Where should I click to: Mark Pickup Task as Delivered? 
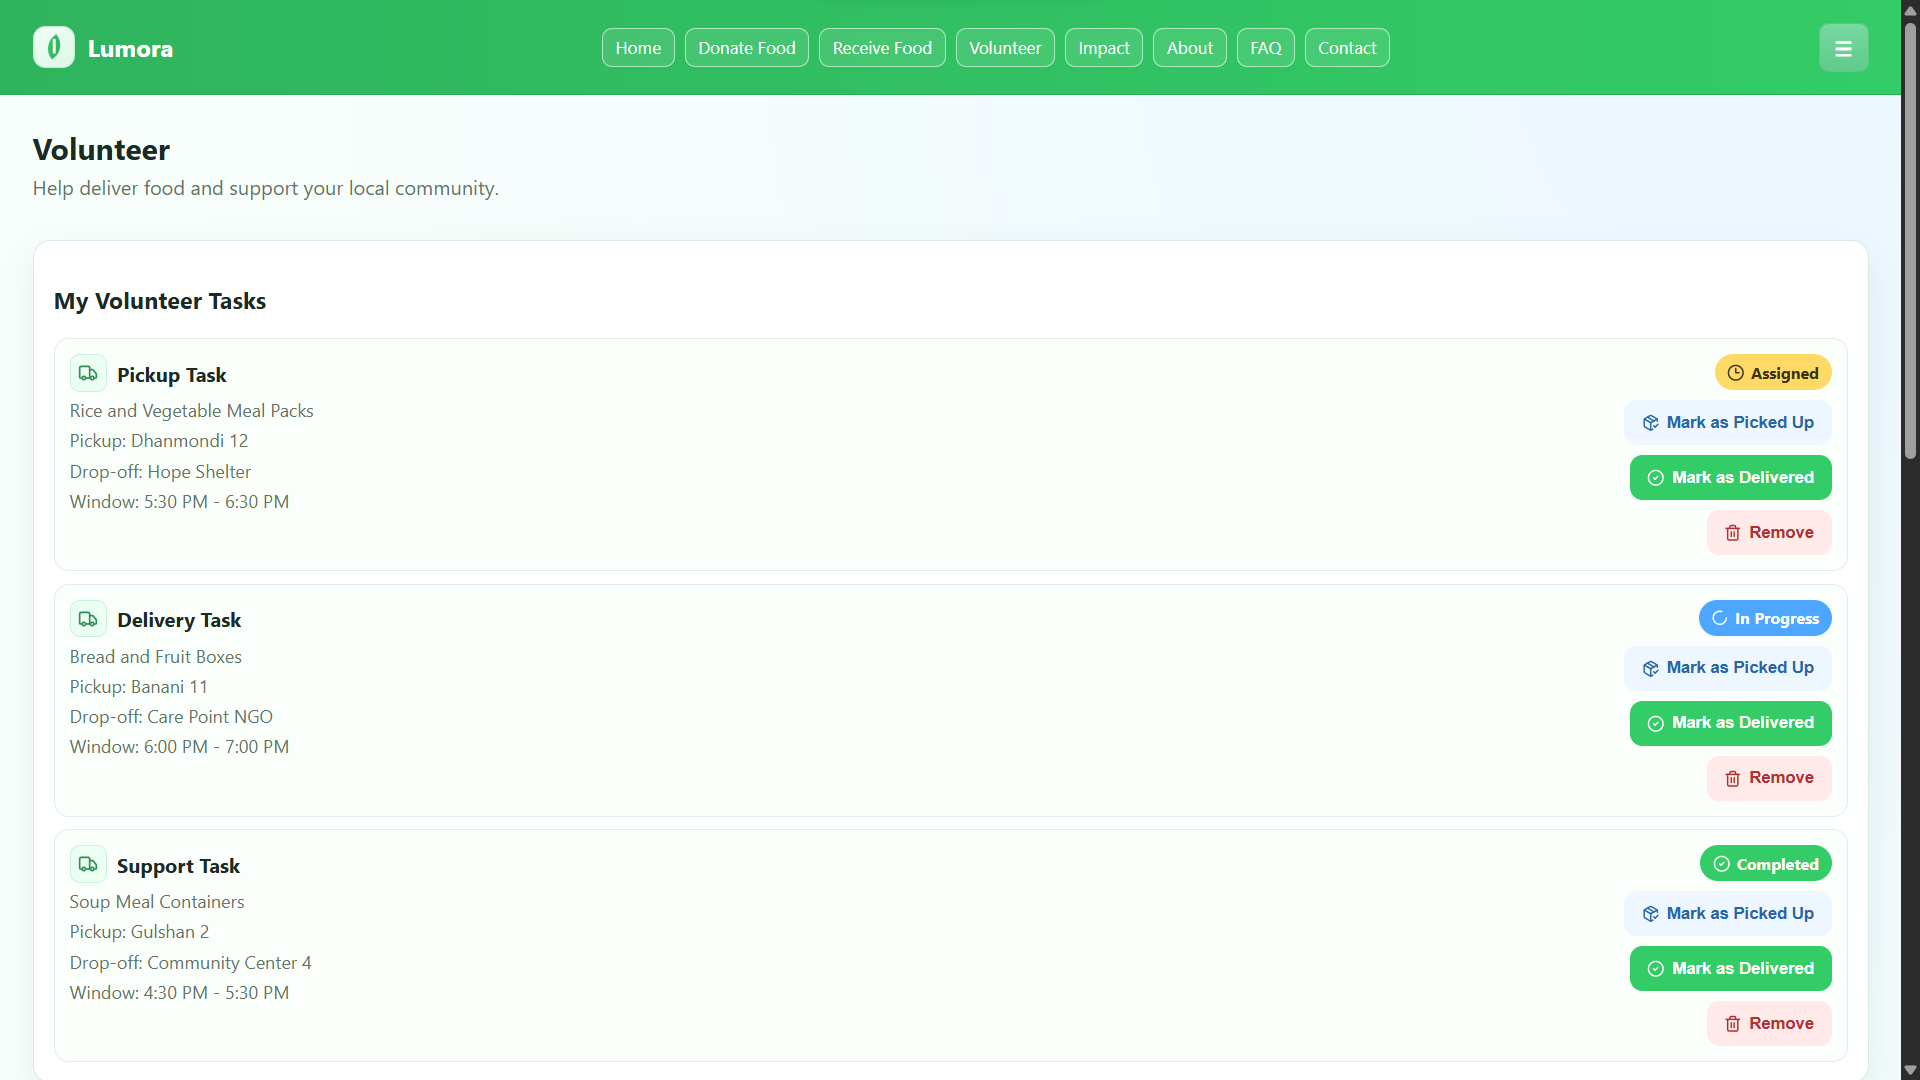[x=1730, y=477]
